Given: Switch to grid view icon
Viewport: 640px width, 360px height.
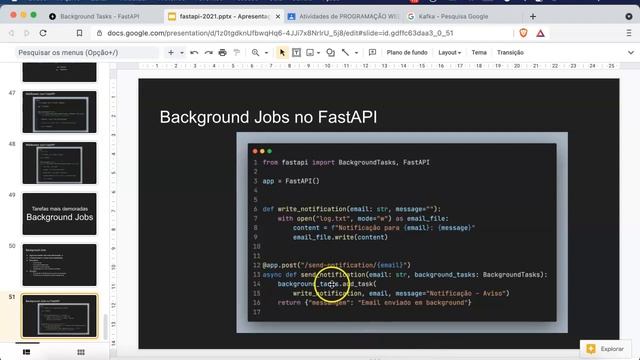Looking at the screenshot, I should (81, 352).
